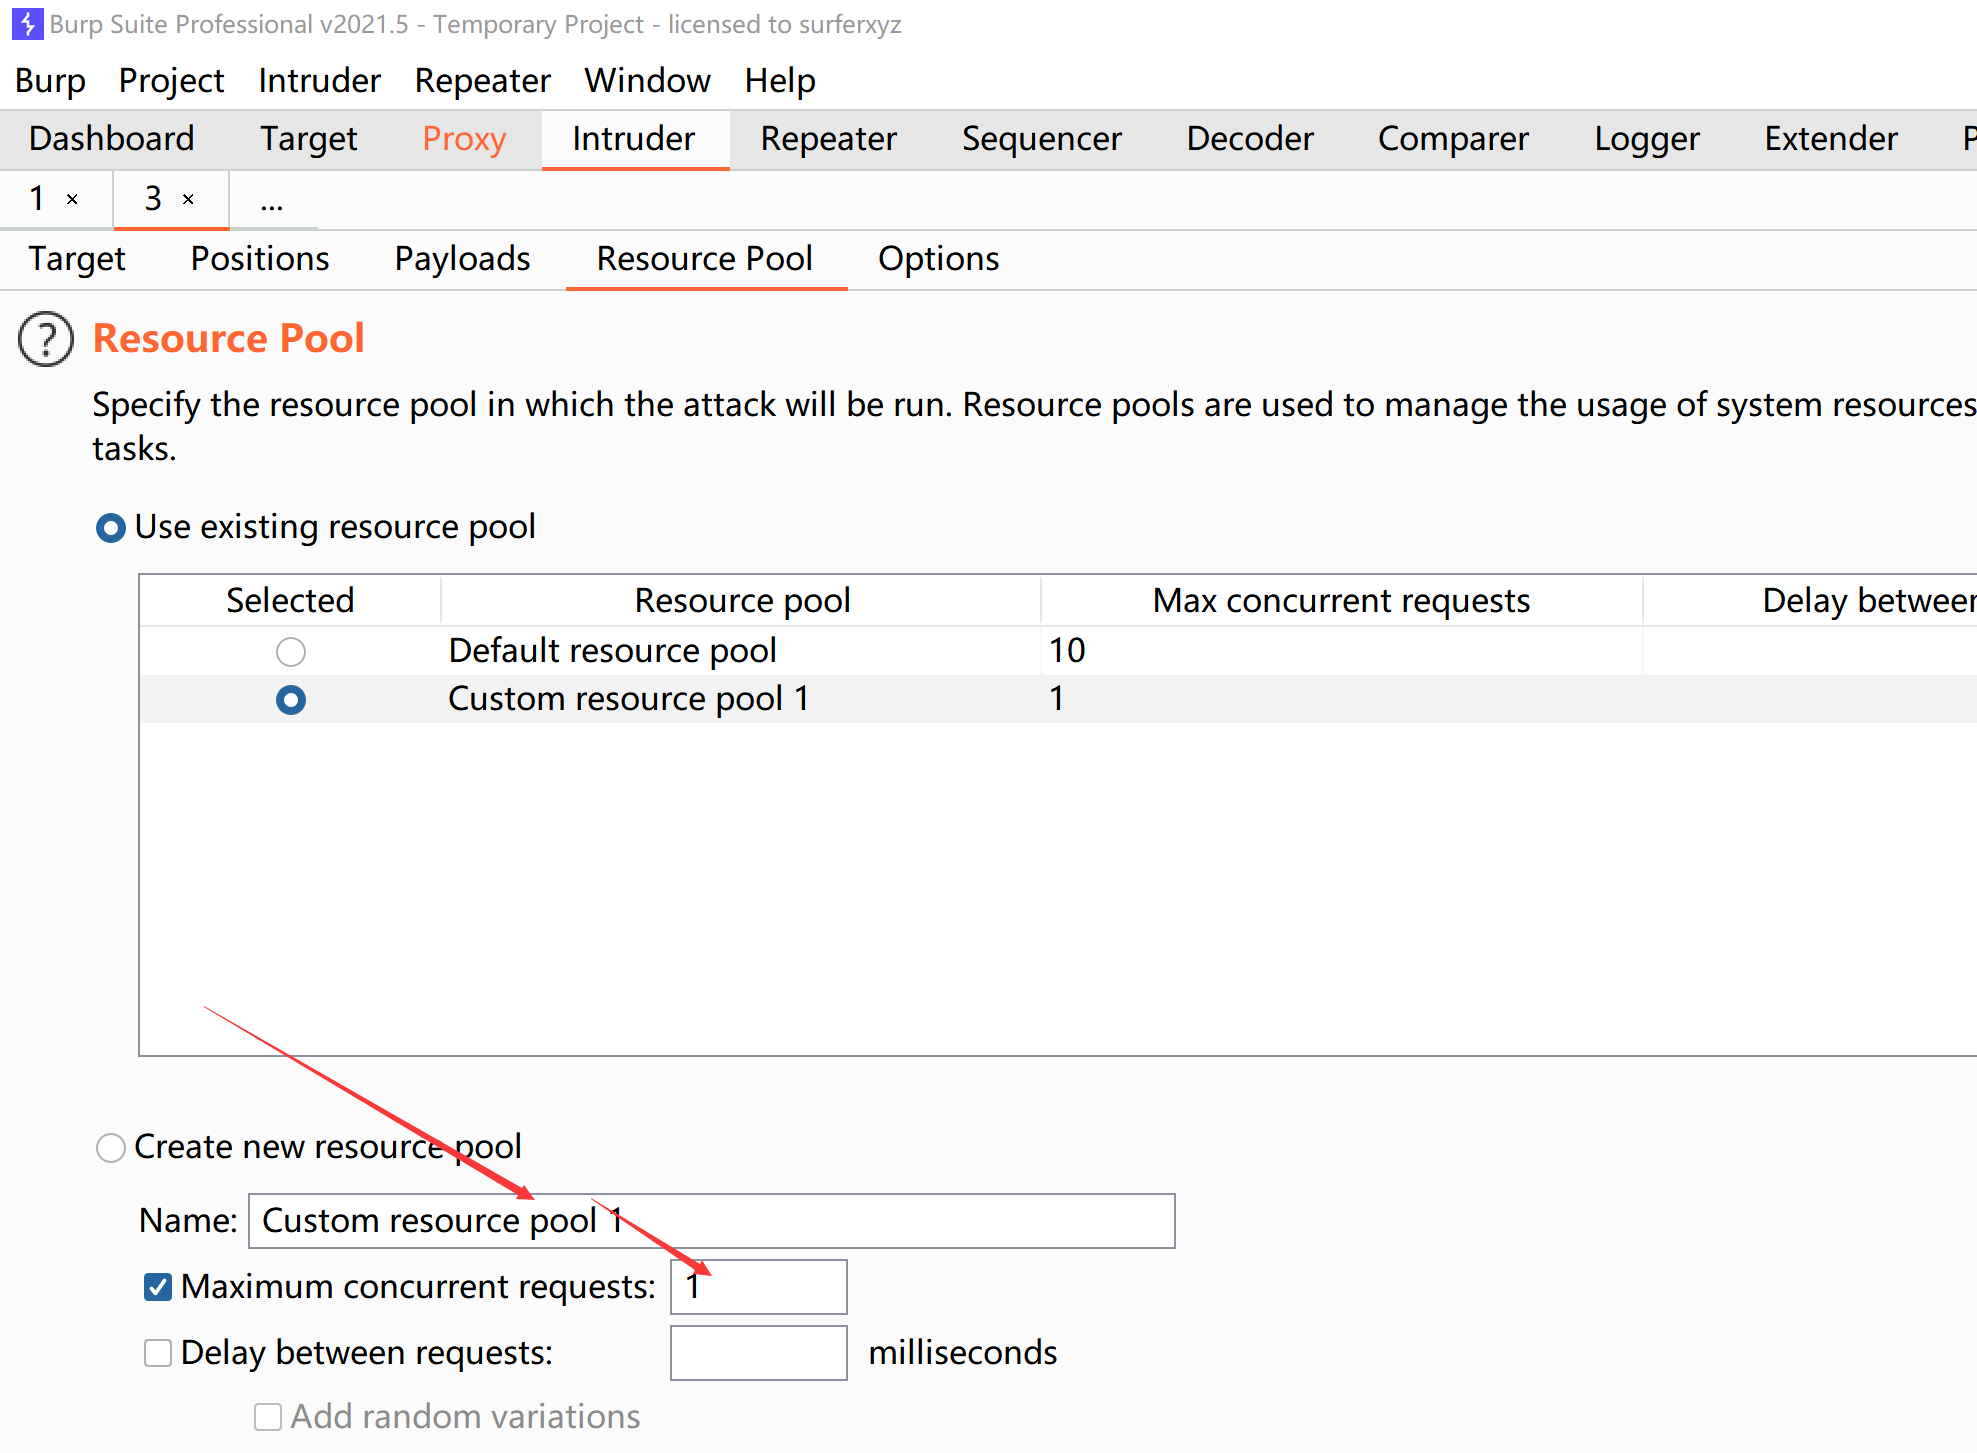Screen dimensions: 1977x1453
Task: Sort by Max concurrent requests column header
Action: click(x=1340, y=600)
